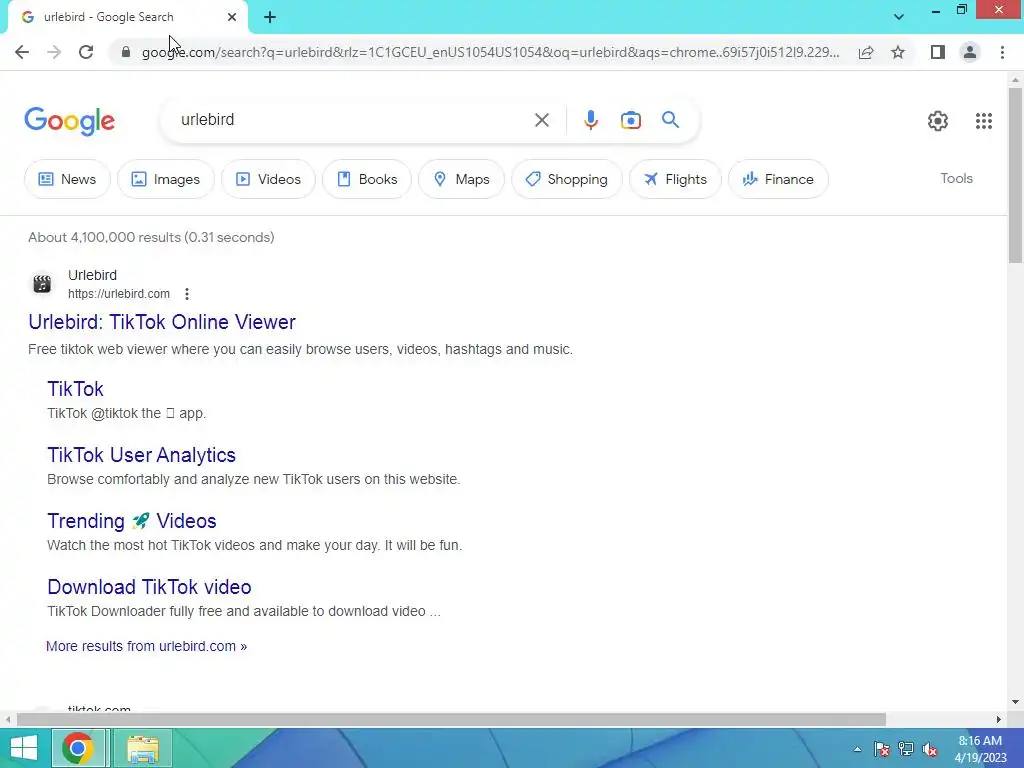View site information via the lock icon
Screen dimensions: 1024x768
click(126, 52)
